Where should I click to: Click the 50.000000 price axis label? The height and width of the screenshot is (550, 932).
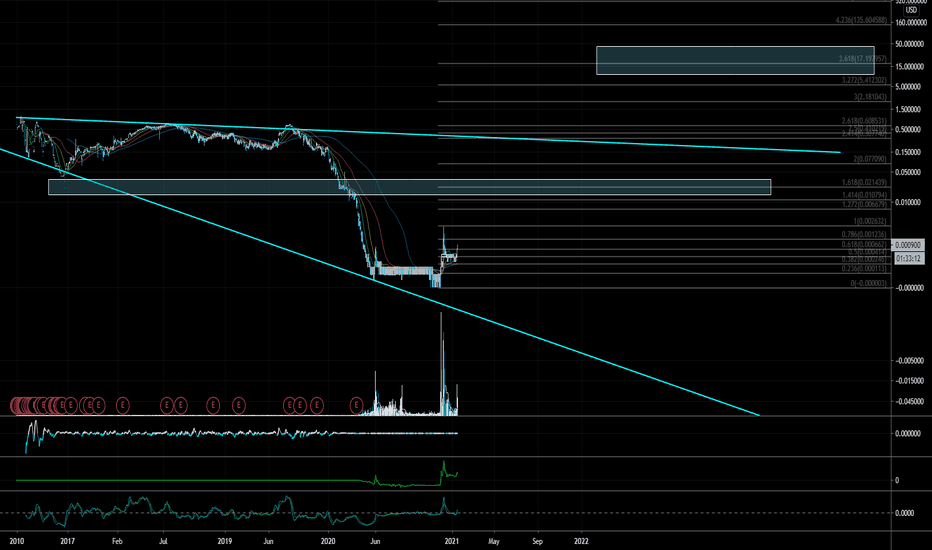click(x=909, y=44)
